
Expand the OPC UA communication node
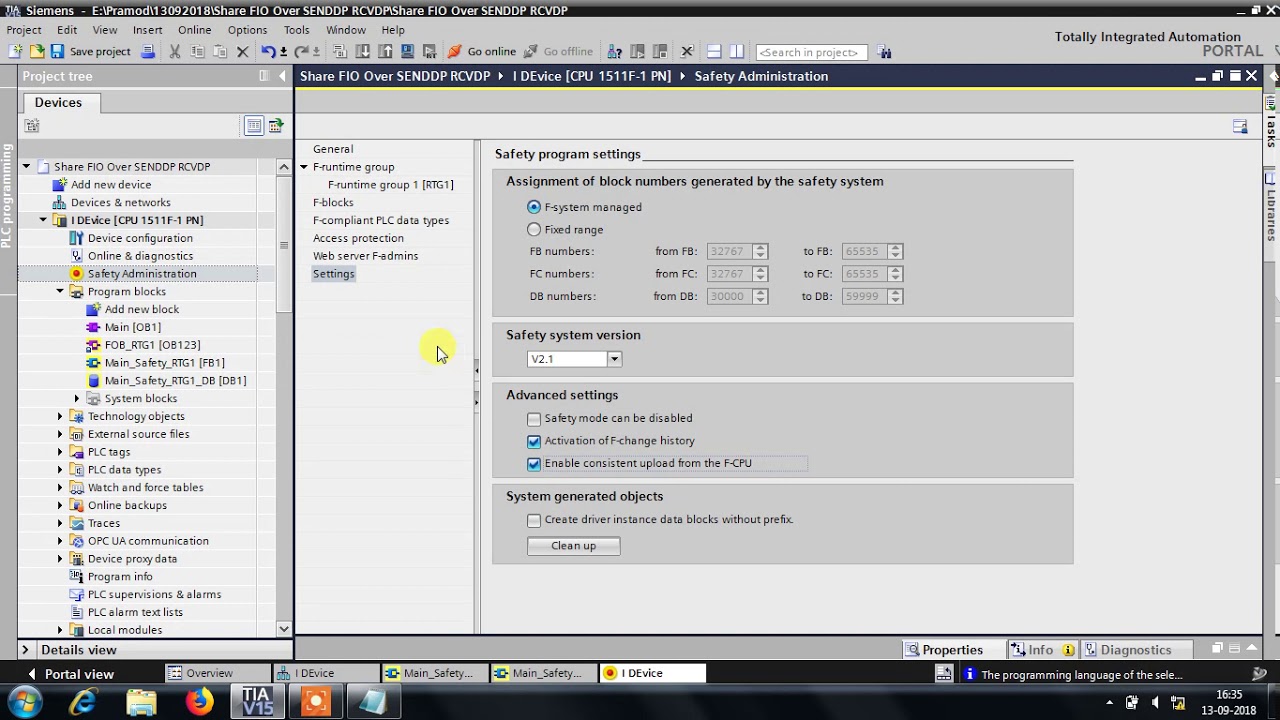tap(60, 541)
